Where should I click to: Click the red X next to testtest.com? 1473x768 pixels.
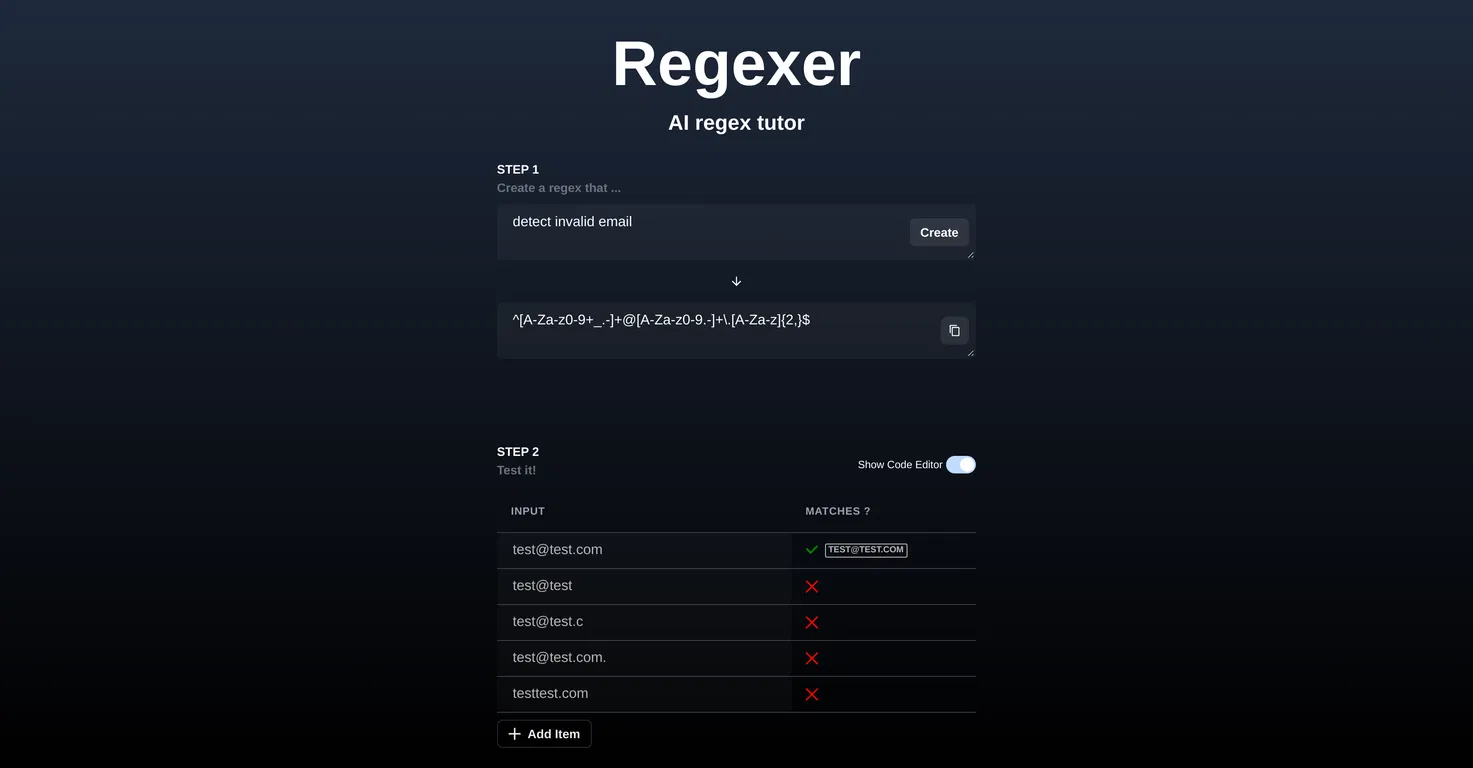click(x=812, y=694)
